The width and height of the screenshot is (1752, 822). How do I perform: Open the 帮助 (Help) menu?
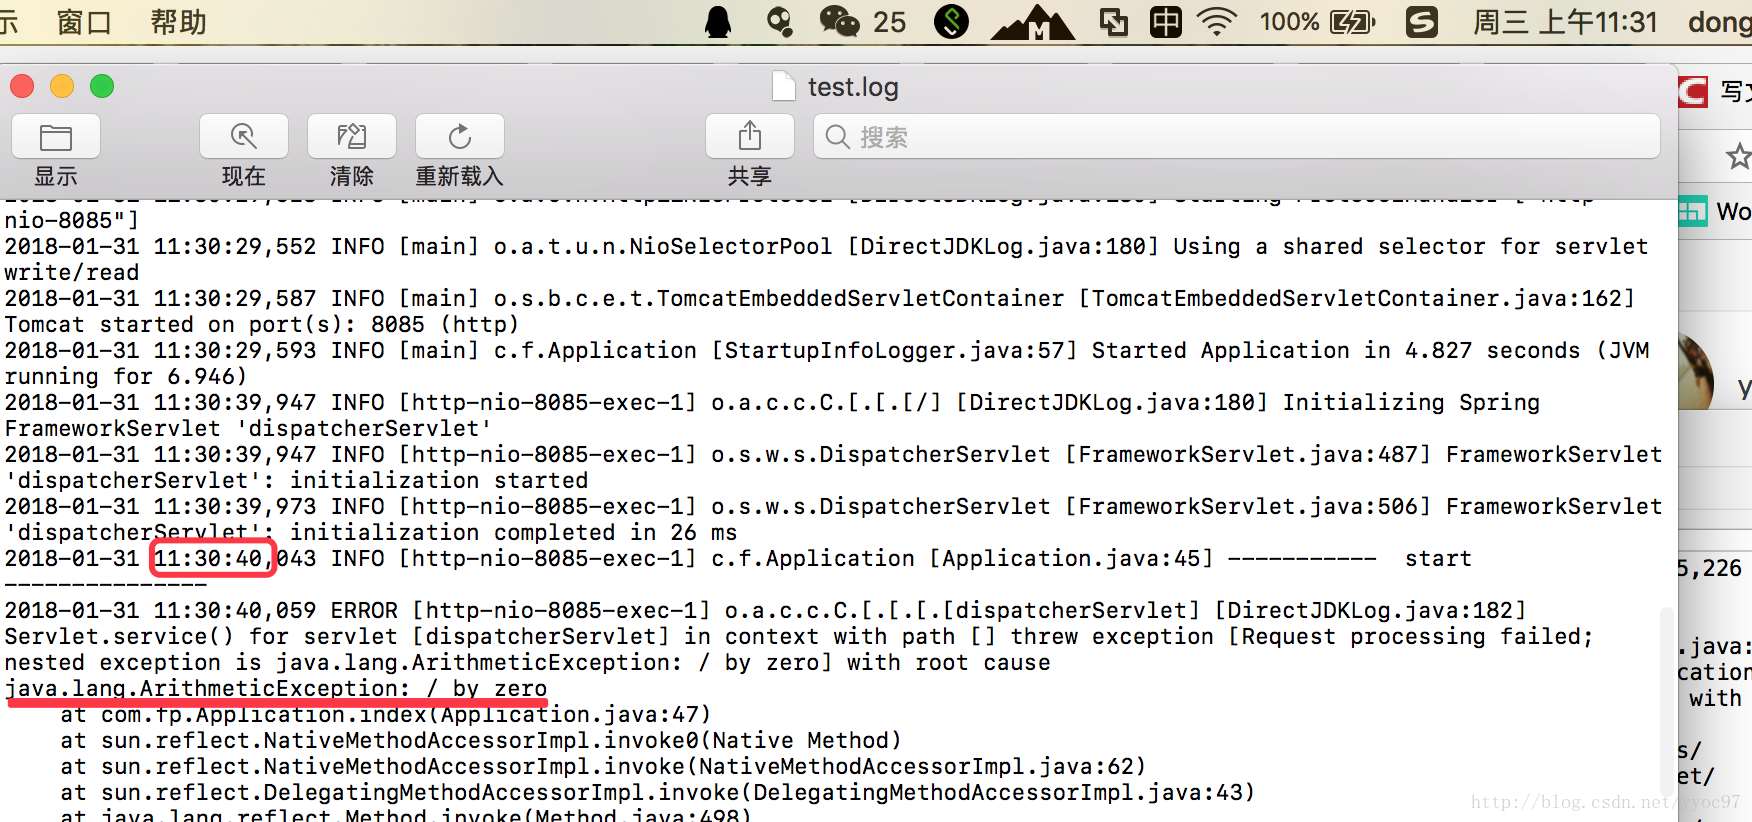point(178,22)
